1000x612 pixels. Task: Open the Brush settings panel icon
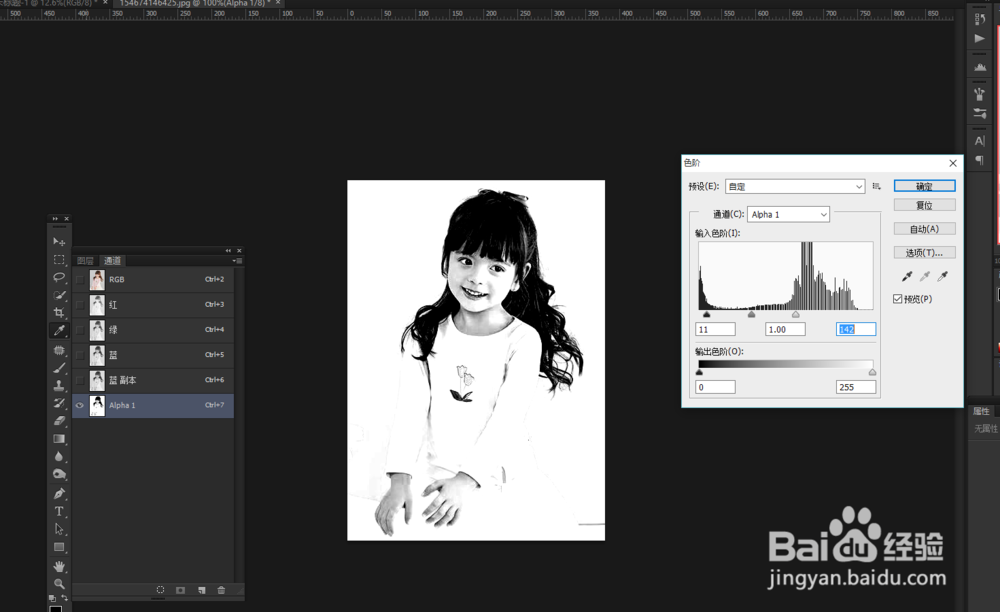980,113
